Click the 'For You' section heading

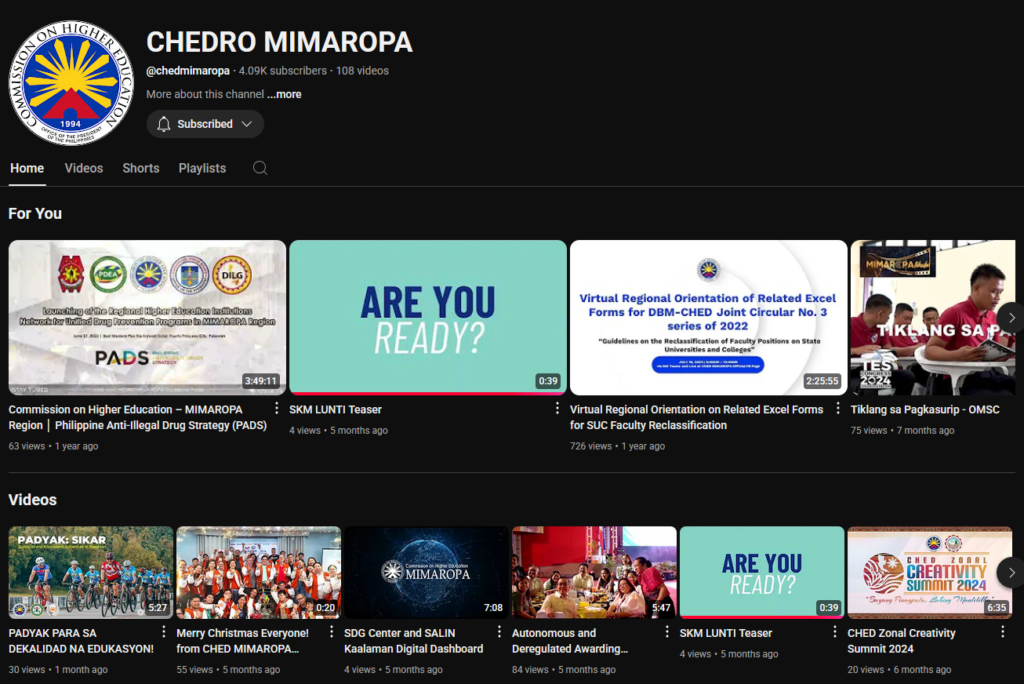tap(35, 214)
